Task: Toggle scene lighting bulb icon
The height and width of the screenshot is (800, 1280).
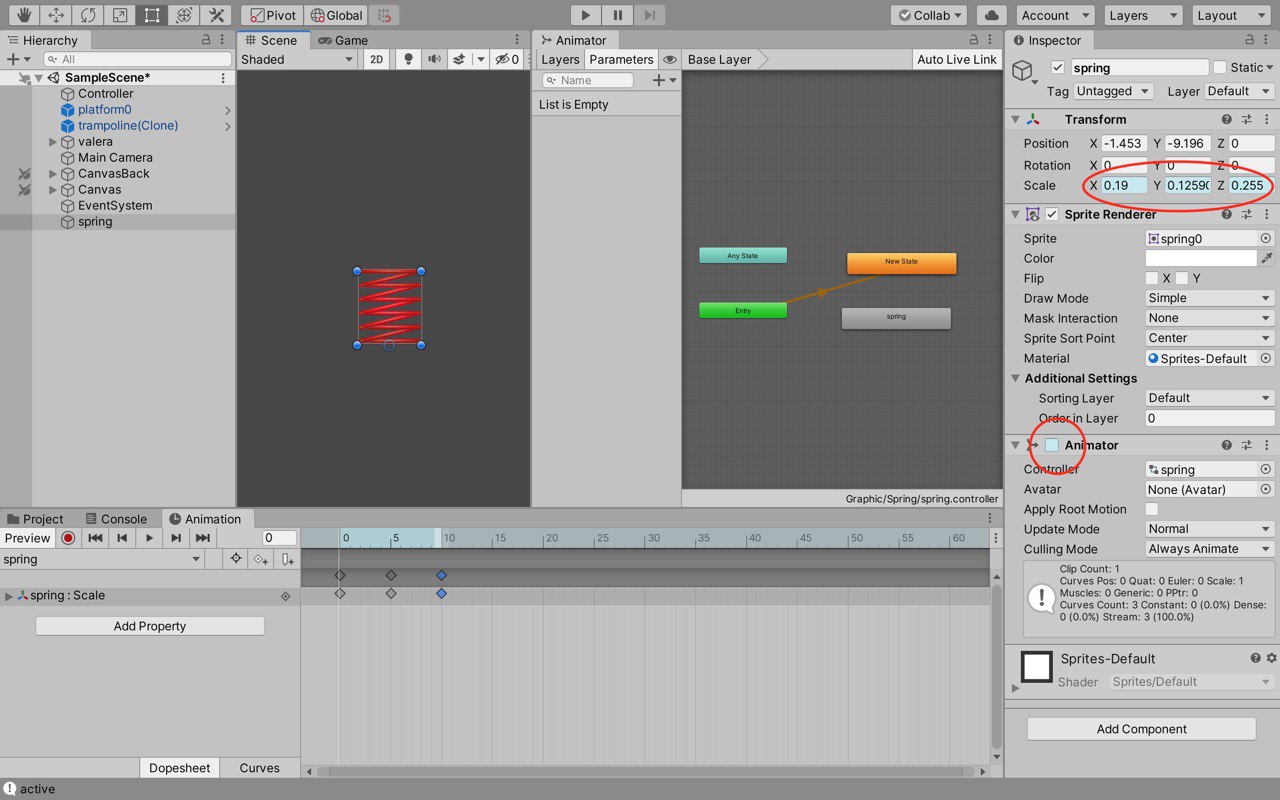Action: (x=408, y=59)
